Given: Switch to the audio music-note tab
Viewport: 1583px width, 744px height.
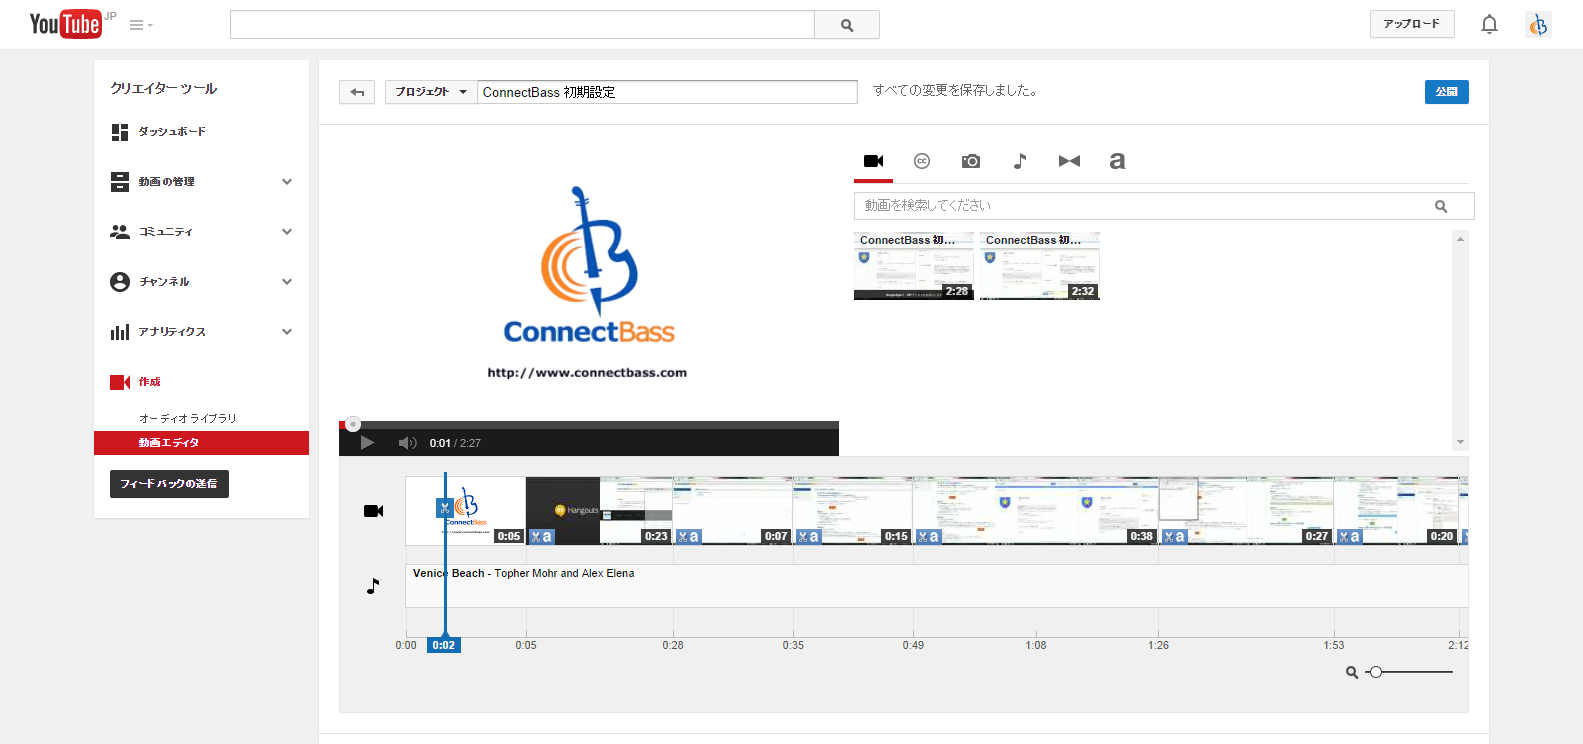Looking at the screenshot, I should pyautogui.click(x=1020, y=161).
